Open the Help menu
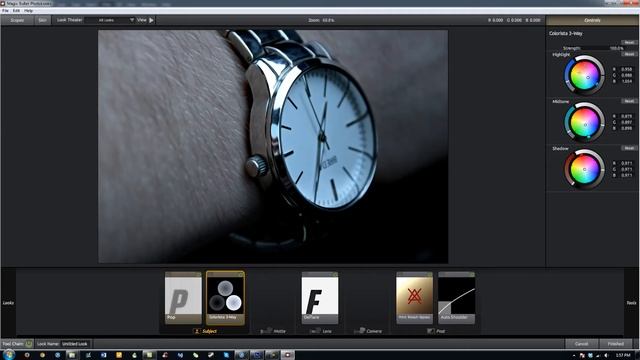The image size is (640, 360). coord(29,11)
